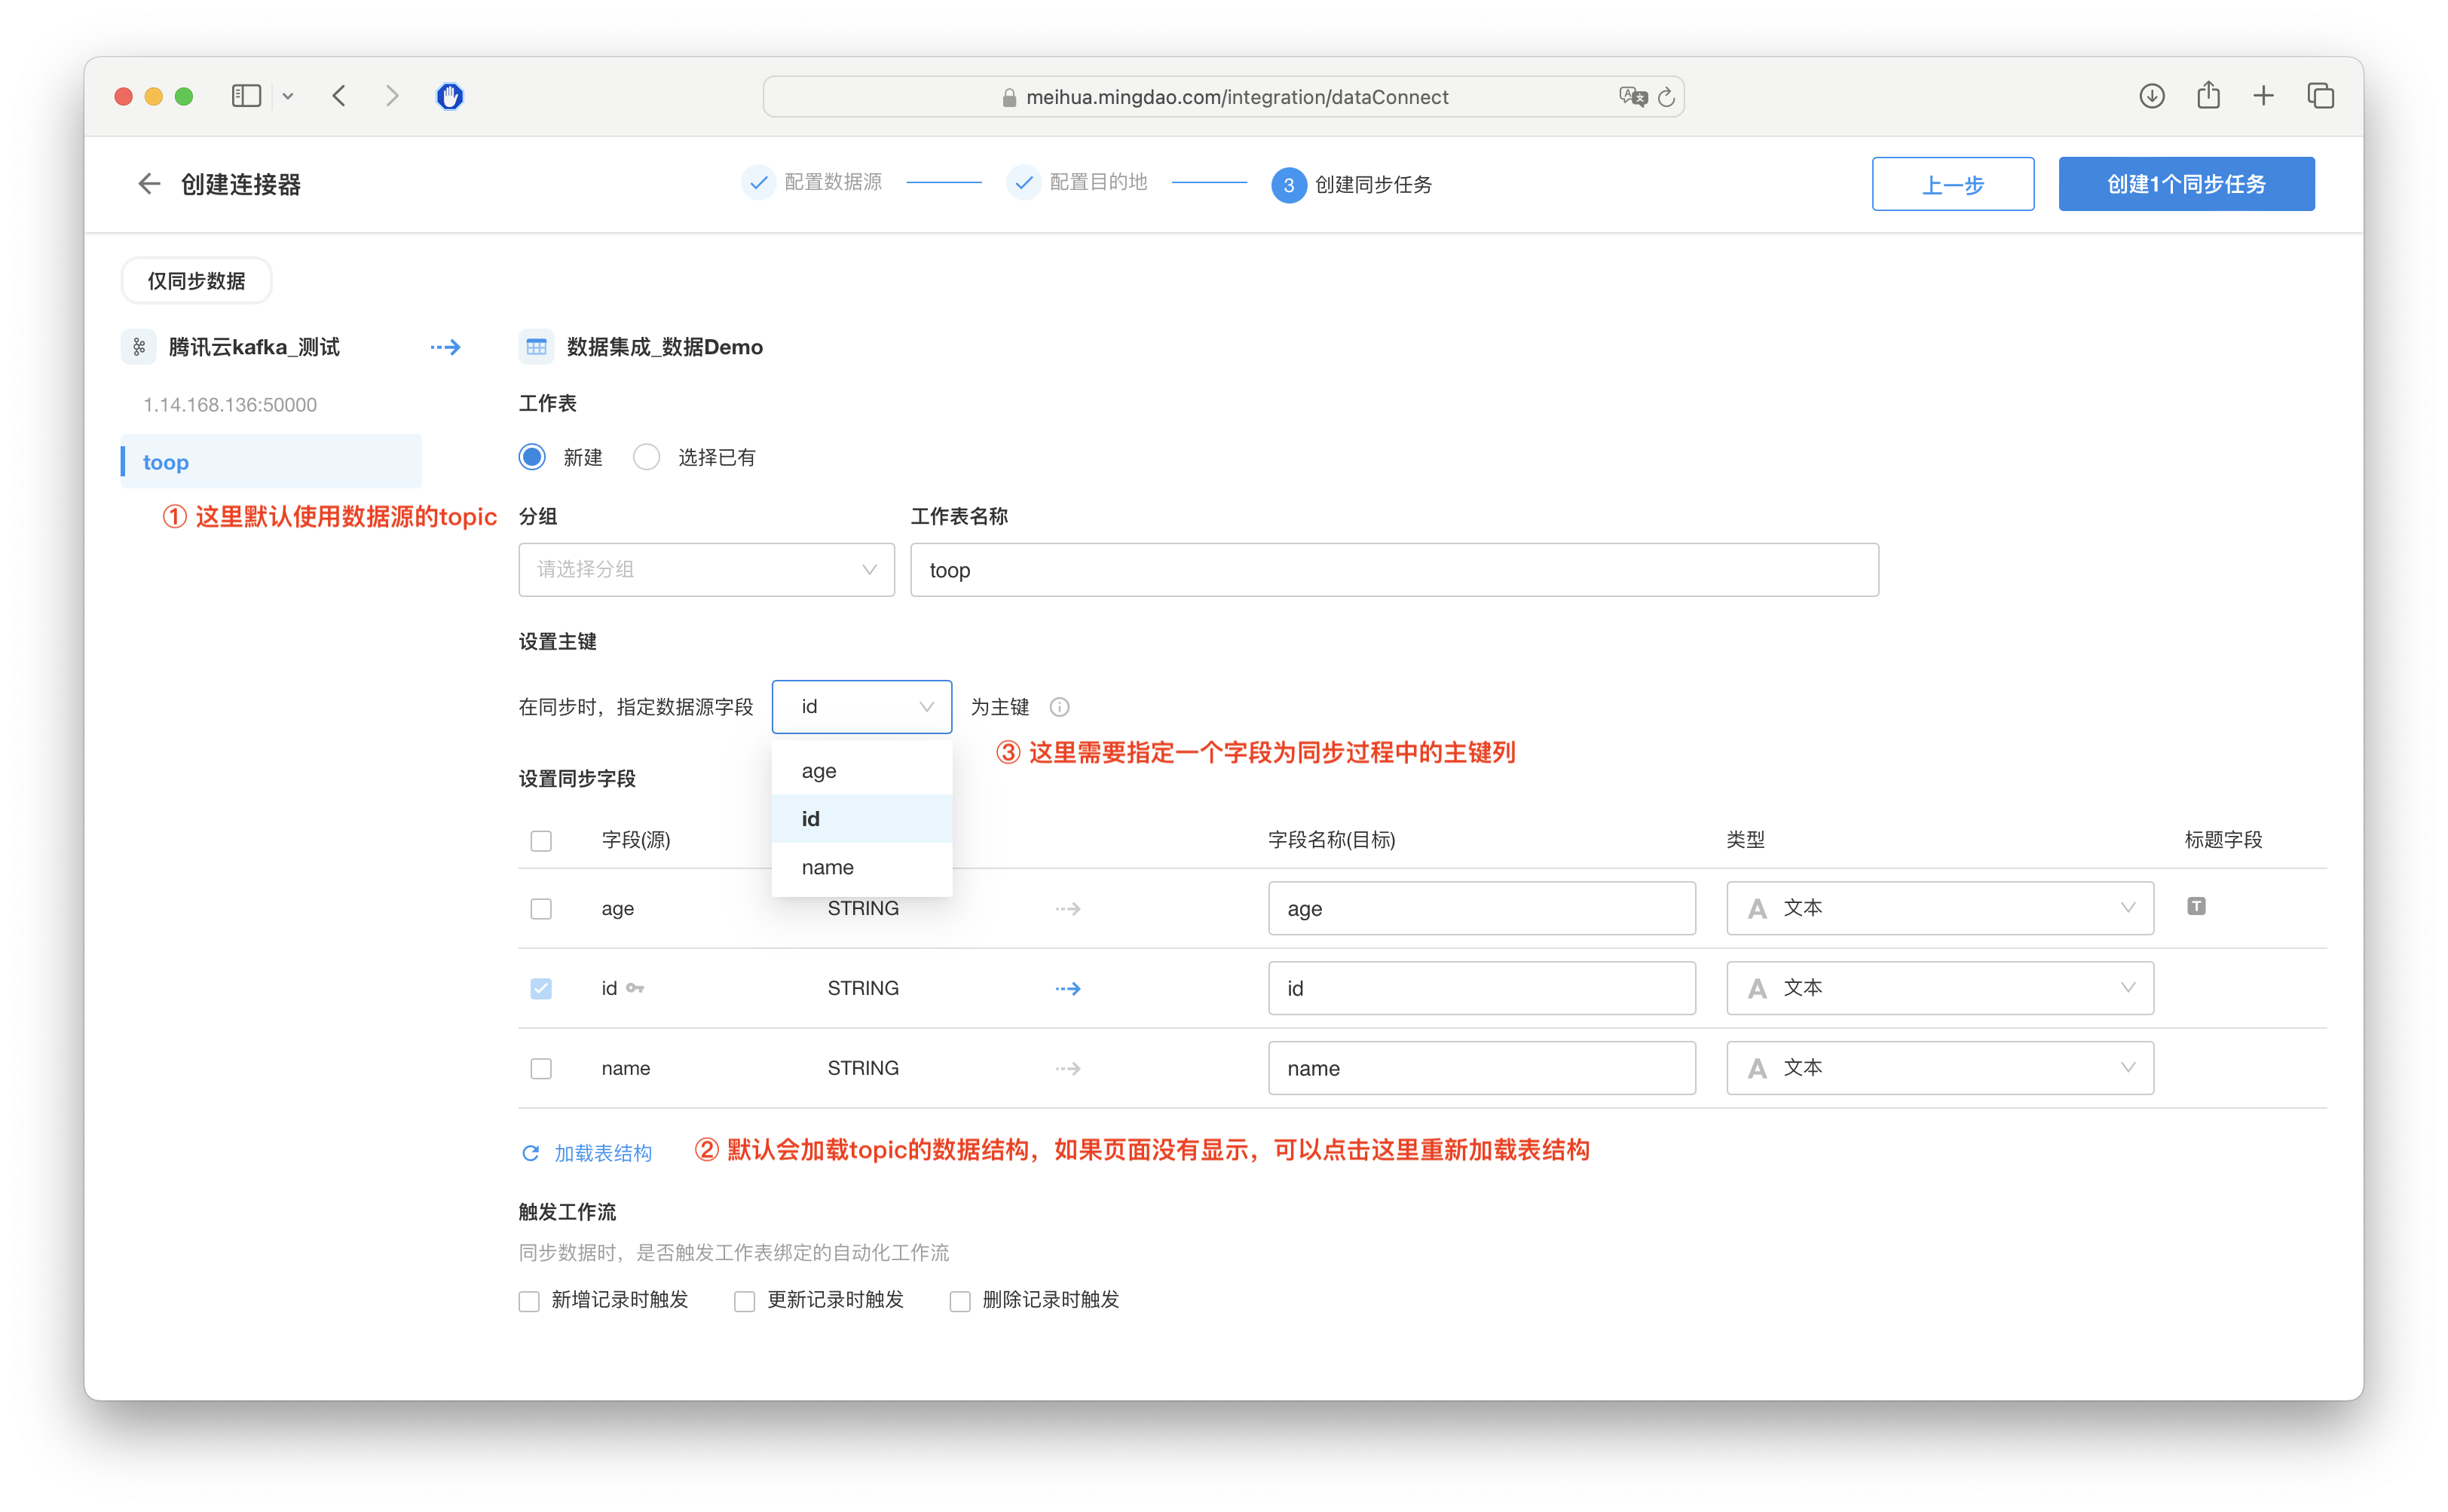
Task: Select age in the primary key dropdown list
Action: [819, 771]
